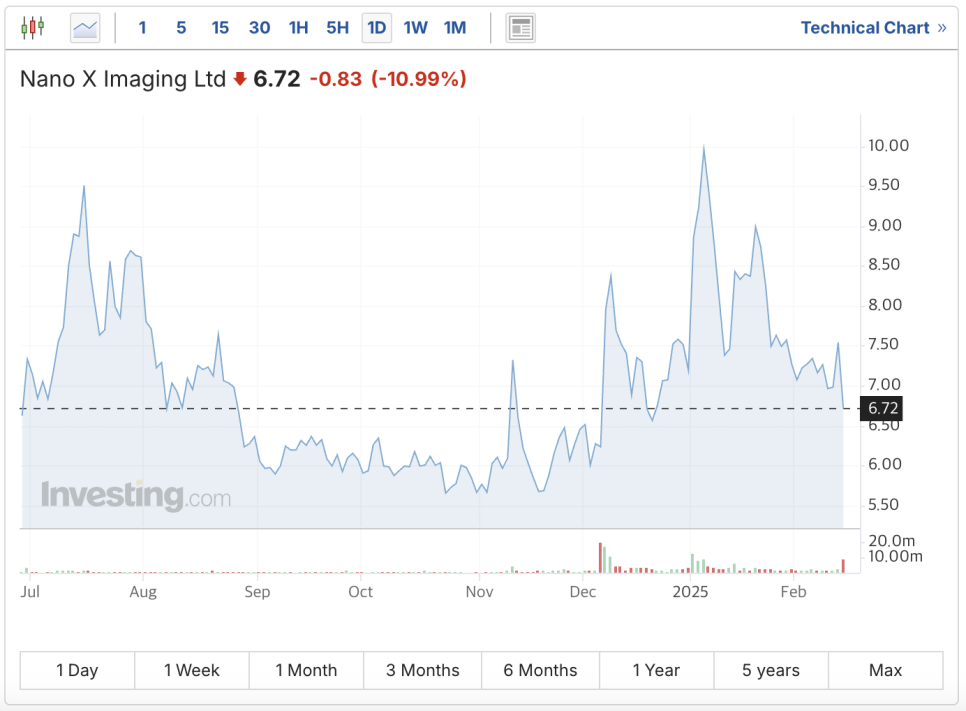The height and width of the screenshot is (711, 966).
Task: Click the 5.50 price axis label
Action: point(883,505)
